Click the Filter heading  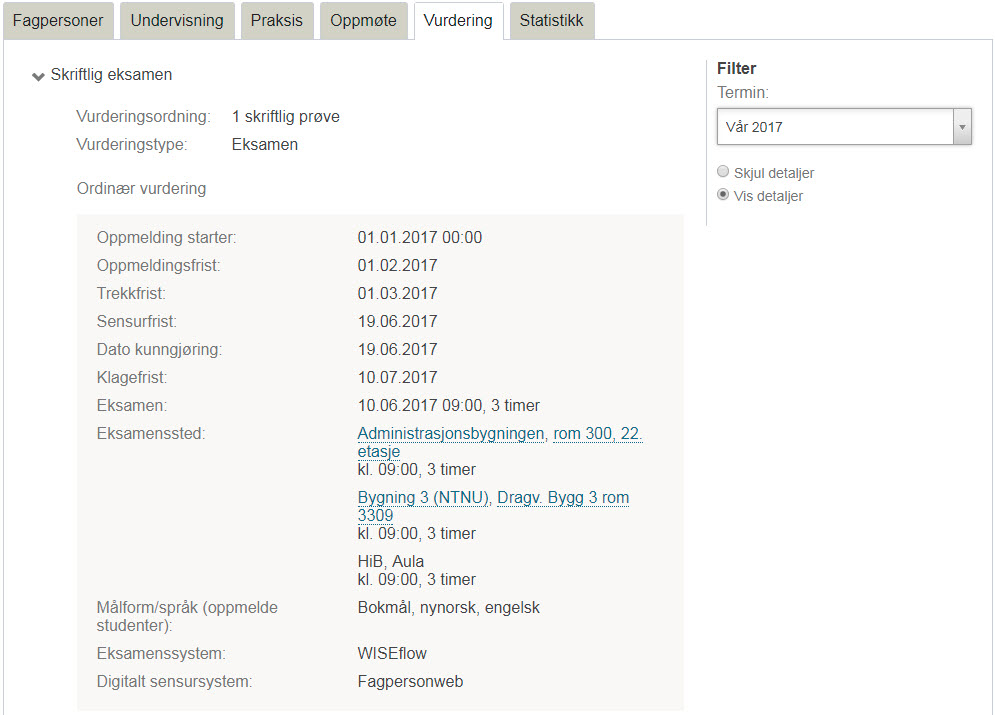click(737, 68)
